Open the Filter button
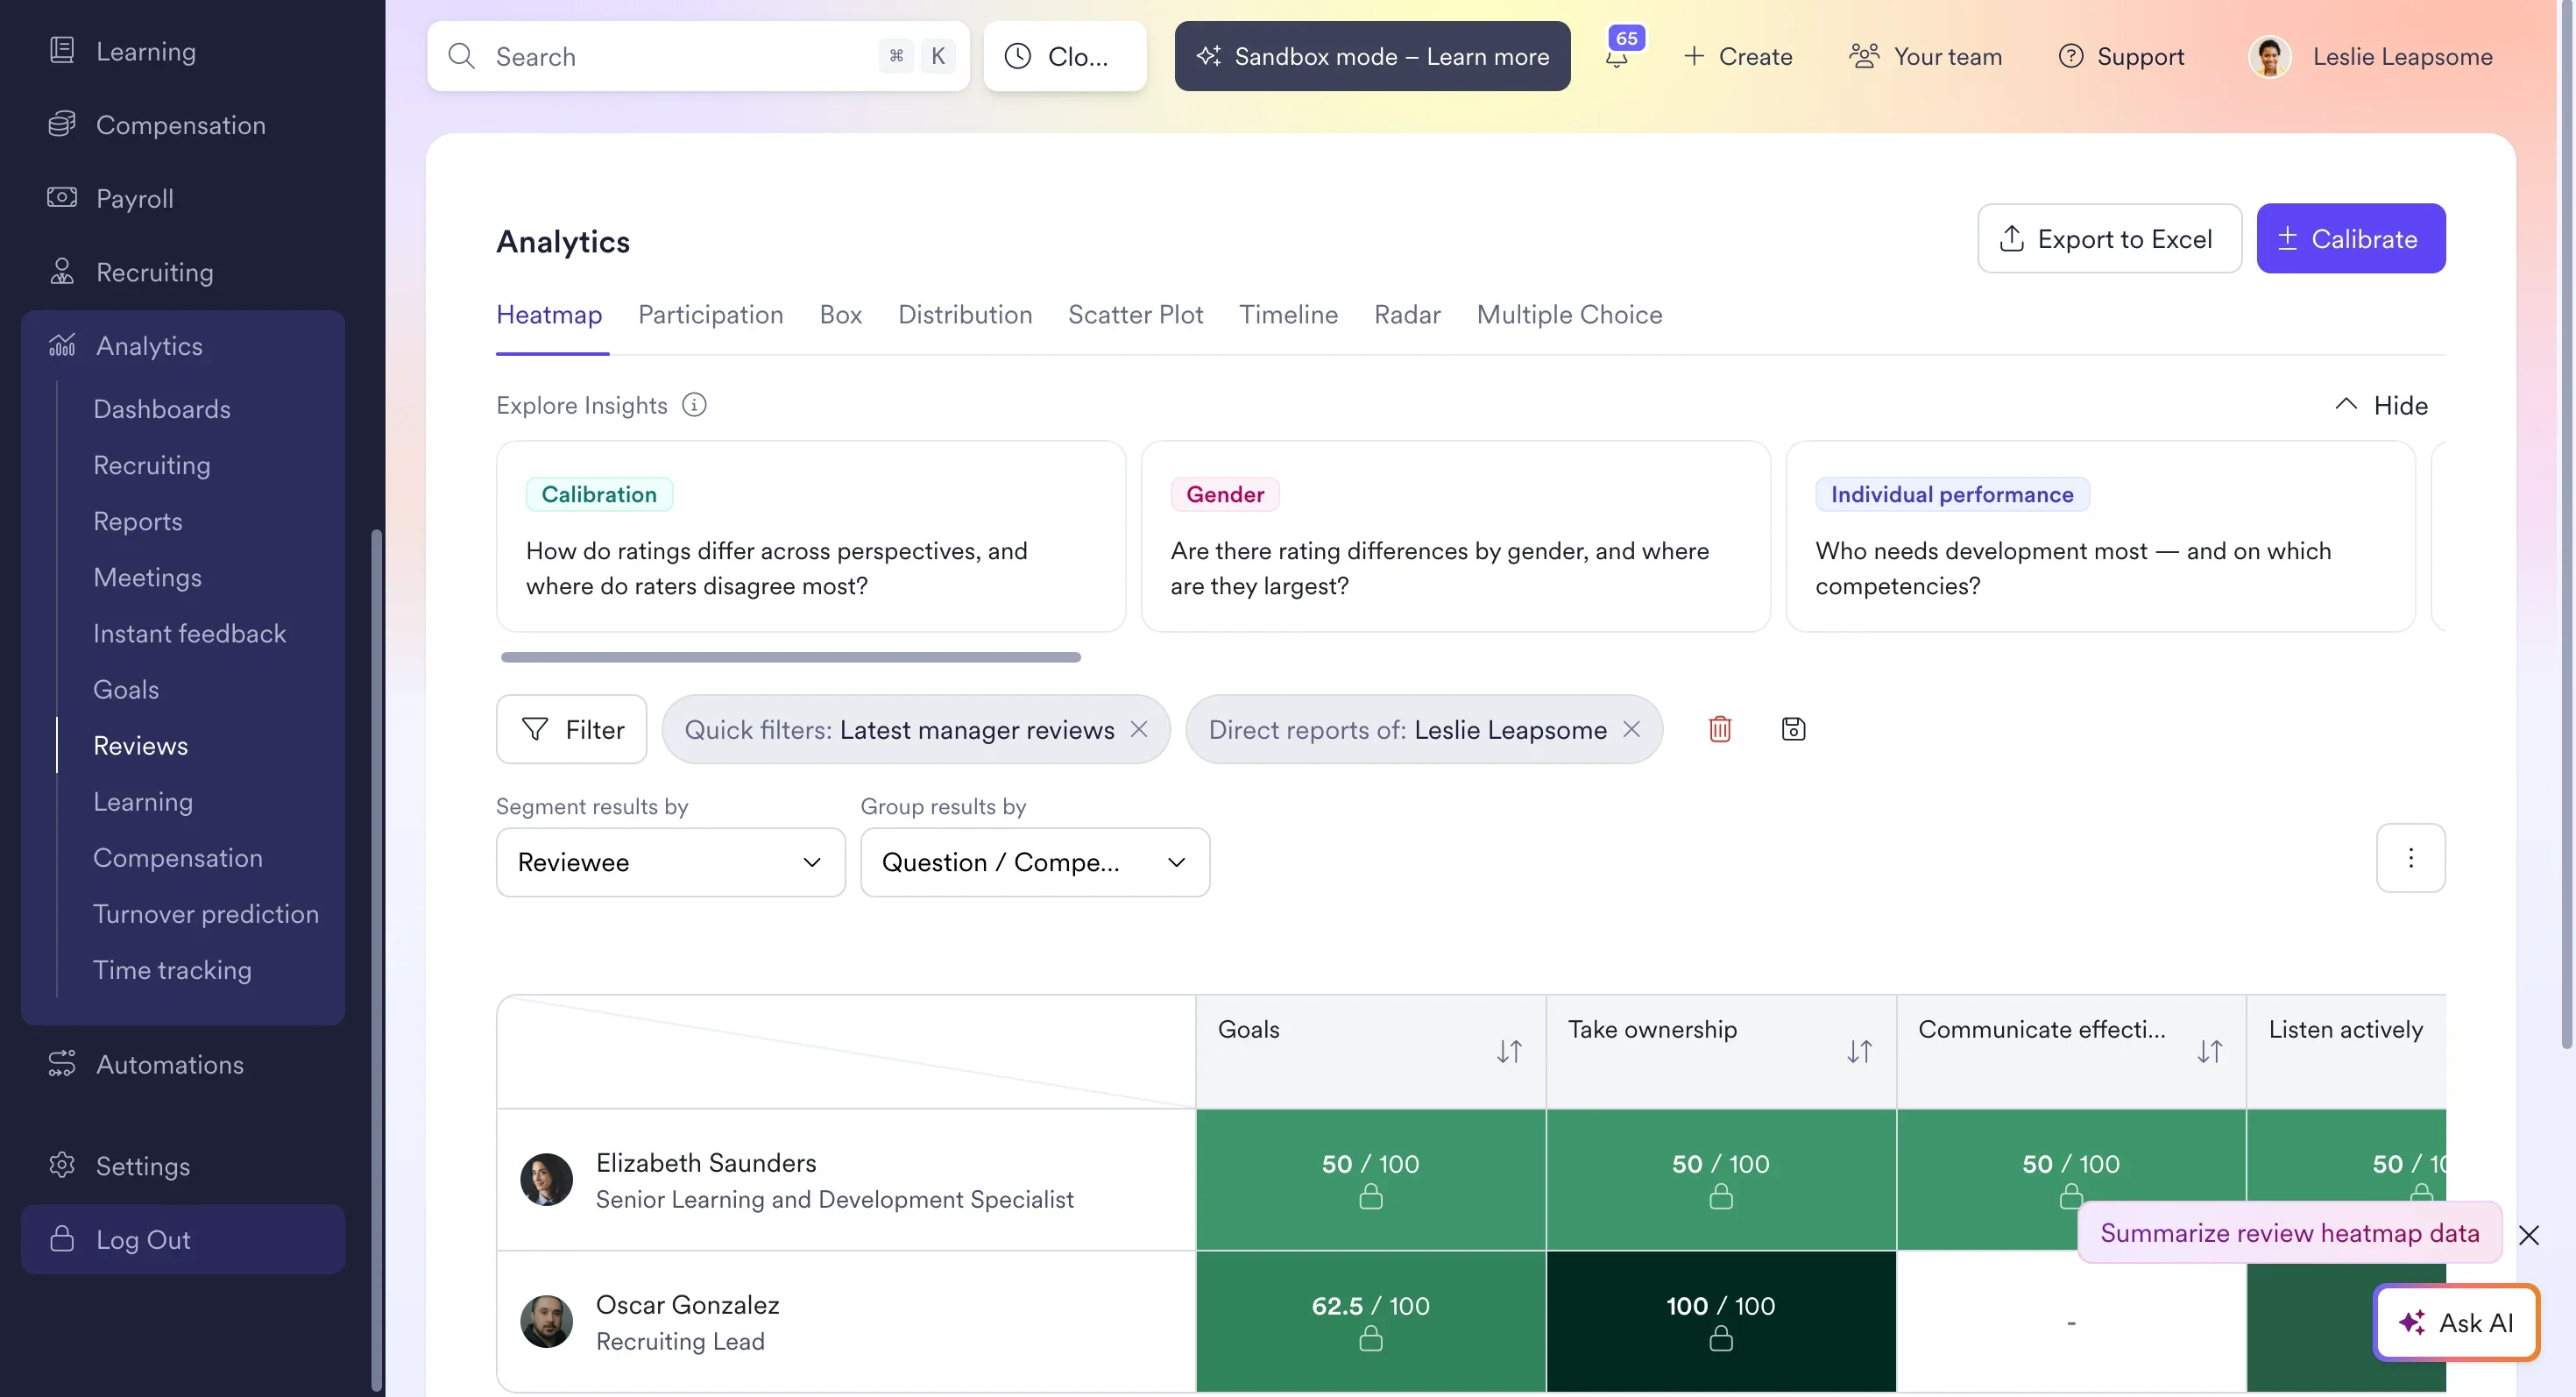 571,729
